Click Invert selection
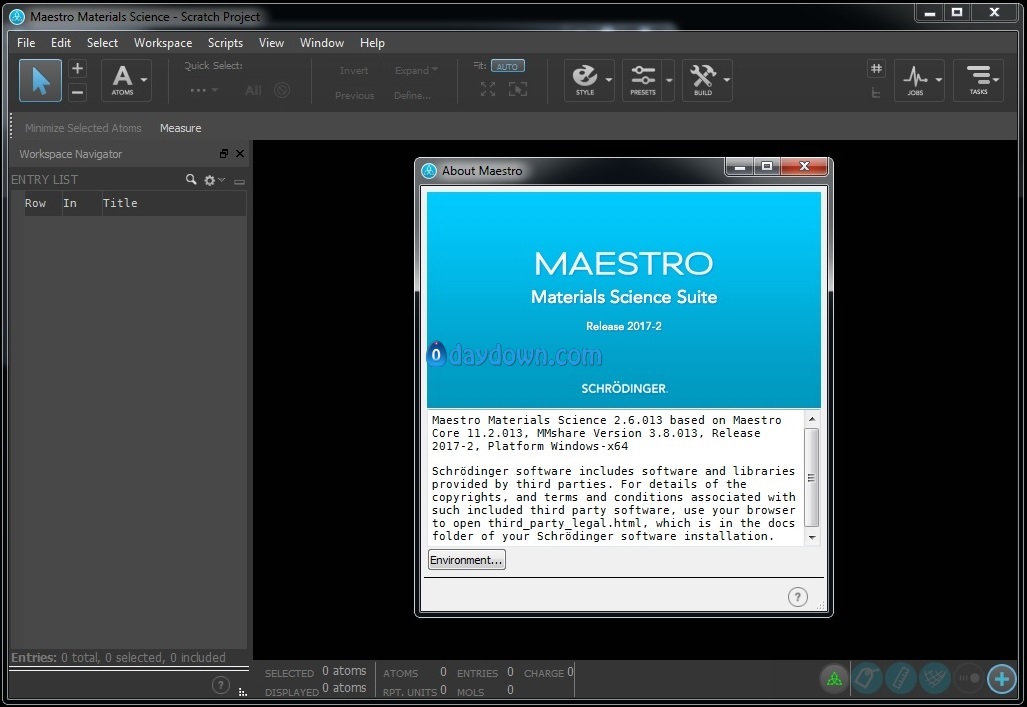The height and width of the screenshot is (707, 1027). [x=354, y=70]
